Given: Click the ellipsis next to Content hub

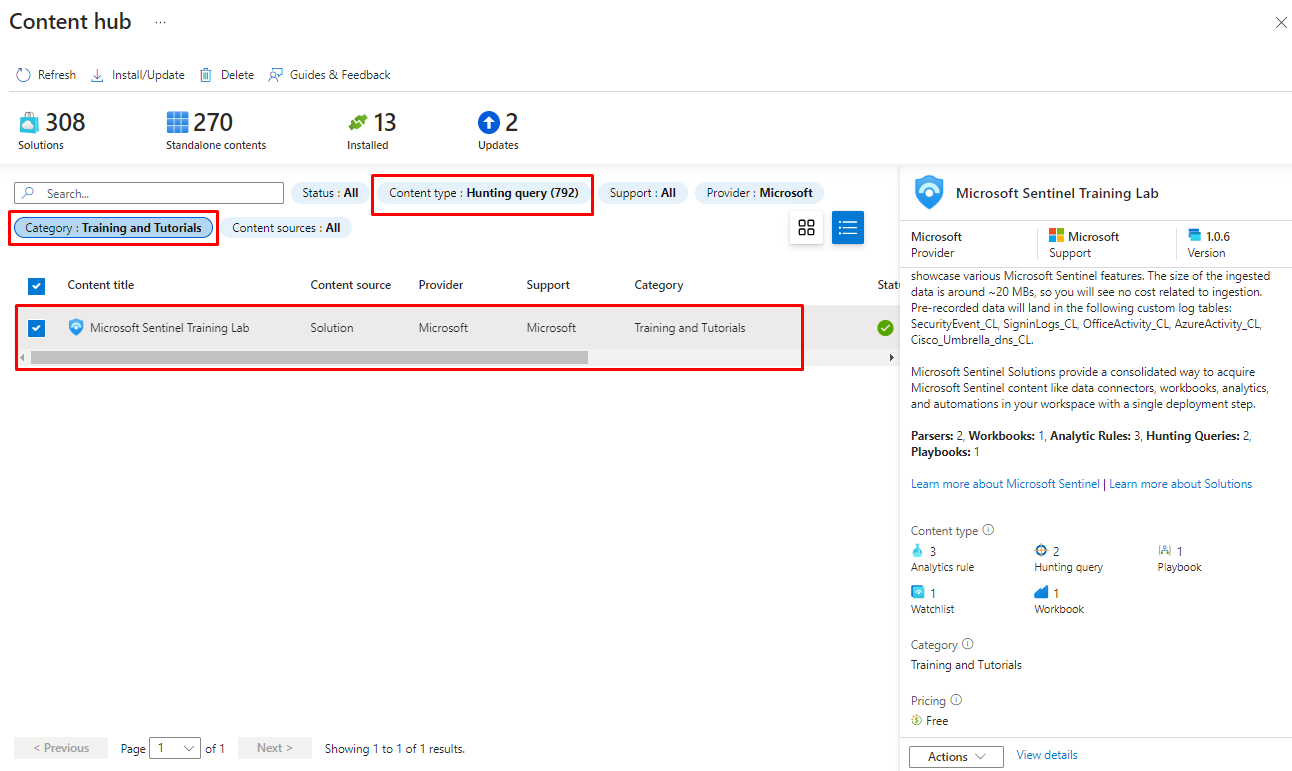Looking at the screenshot, I should tap(160, 22).
